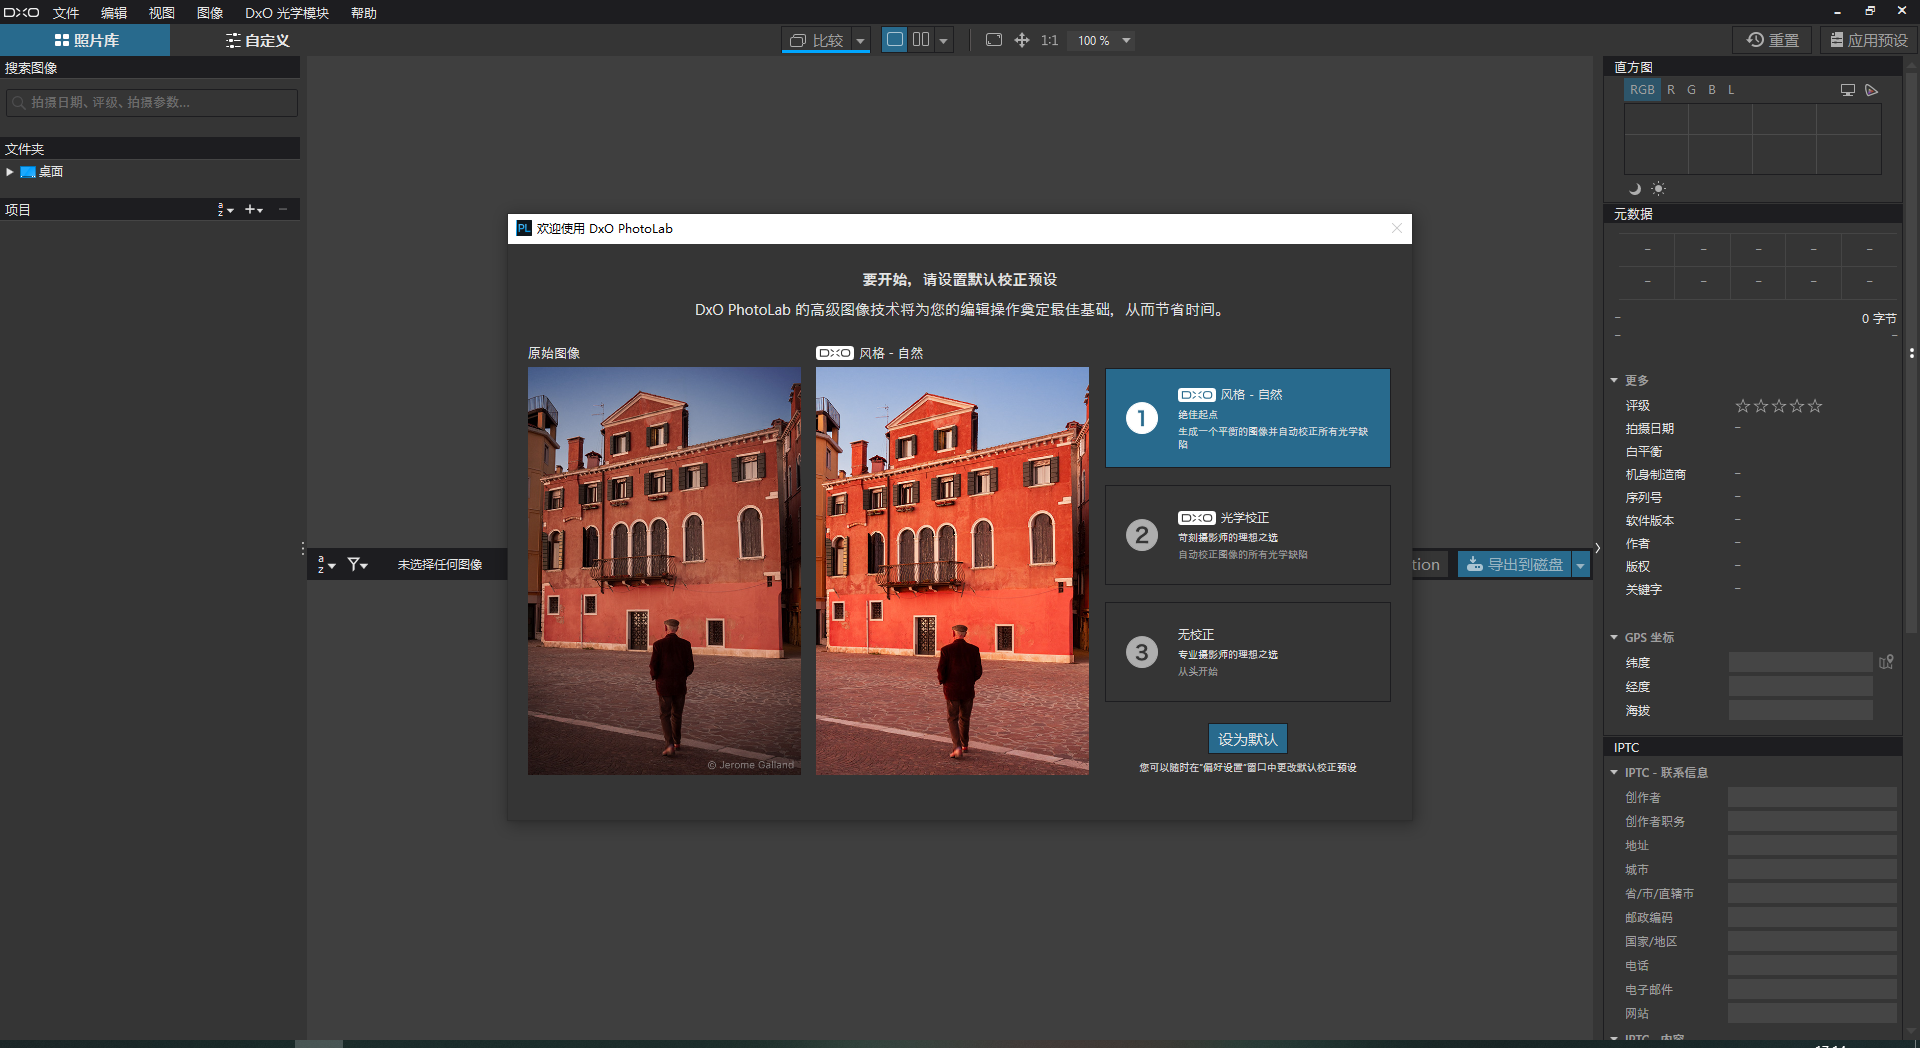Click the 1:1 zoom icon
The image size is (1920, 1048).
(x=1049, y=40)
